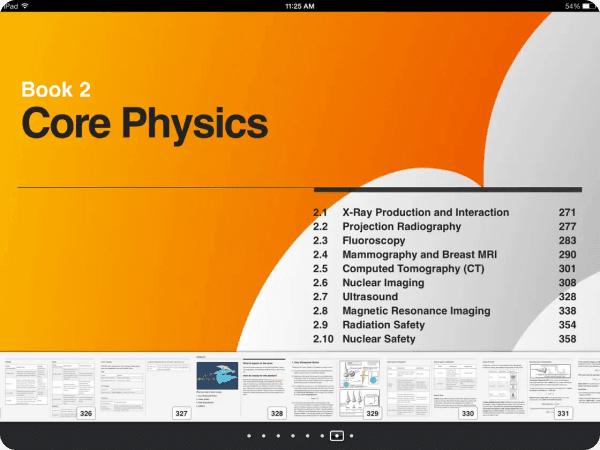This screenshot has height=450, width=600.
Task: Open section 2.1 X-Ray Production and Interaction
Action: [x=425, y=213]
